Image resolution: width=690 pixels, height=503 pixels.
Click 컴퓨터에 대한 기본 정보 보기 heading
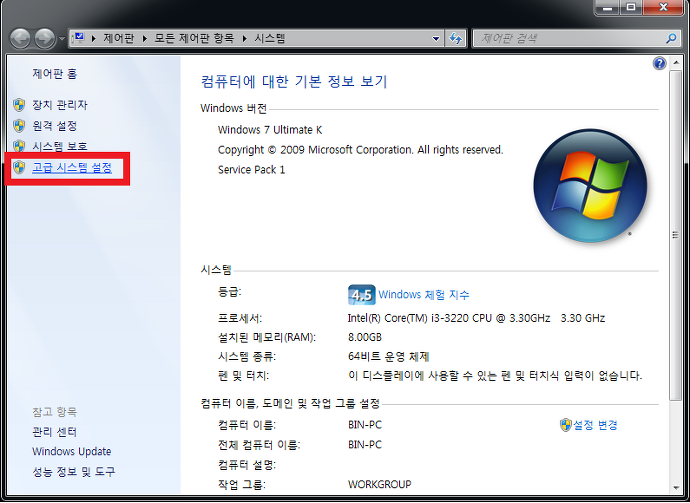294,81
